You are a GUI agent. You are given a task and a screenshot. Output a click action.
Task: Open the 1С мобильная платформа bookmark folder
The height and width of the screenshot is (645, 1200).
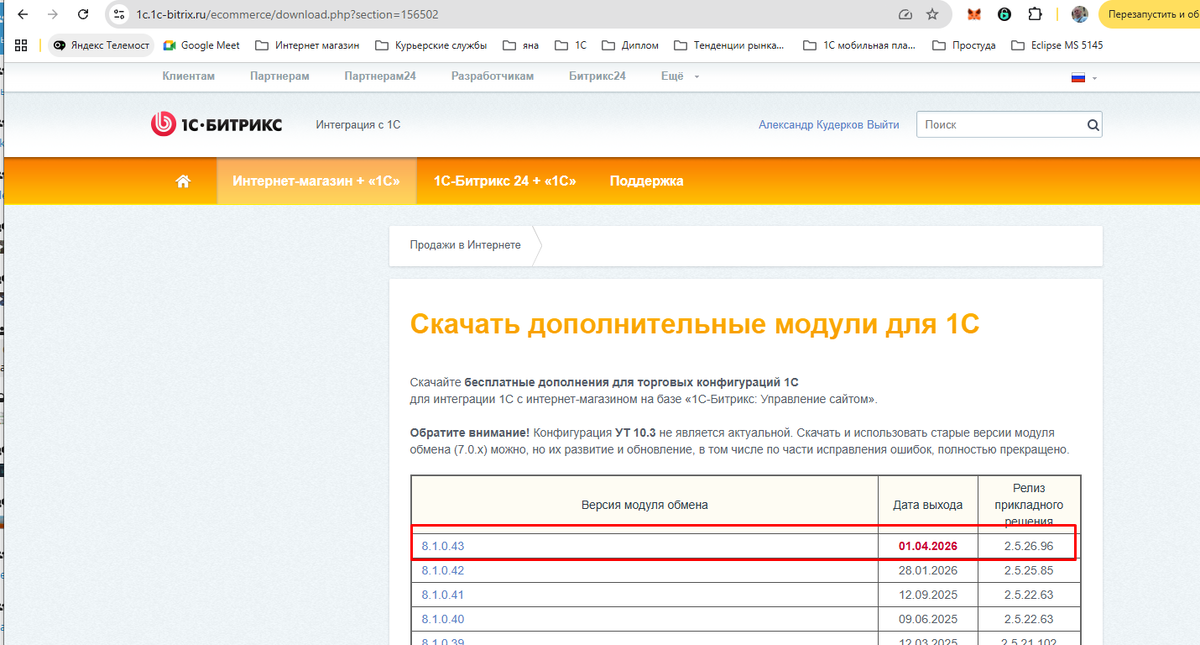[x=859, y=45]
